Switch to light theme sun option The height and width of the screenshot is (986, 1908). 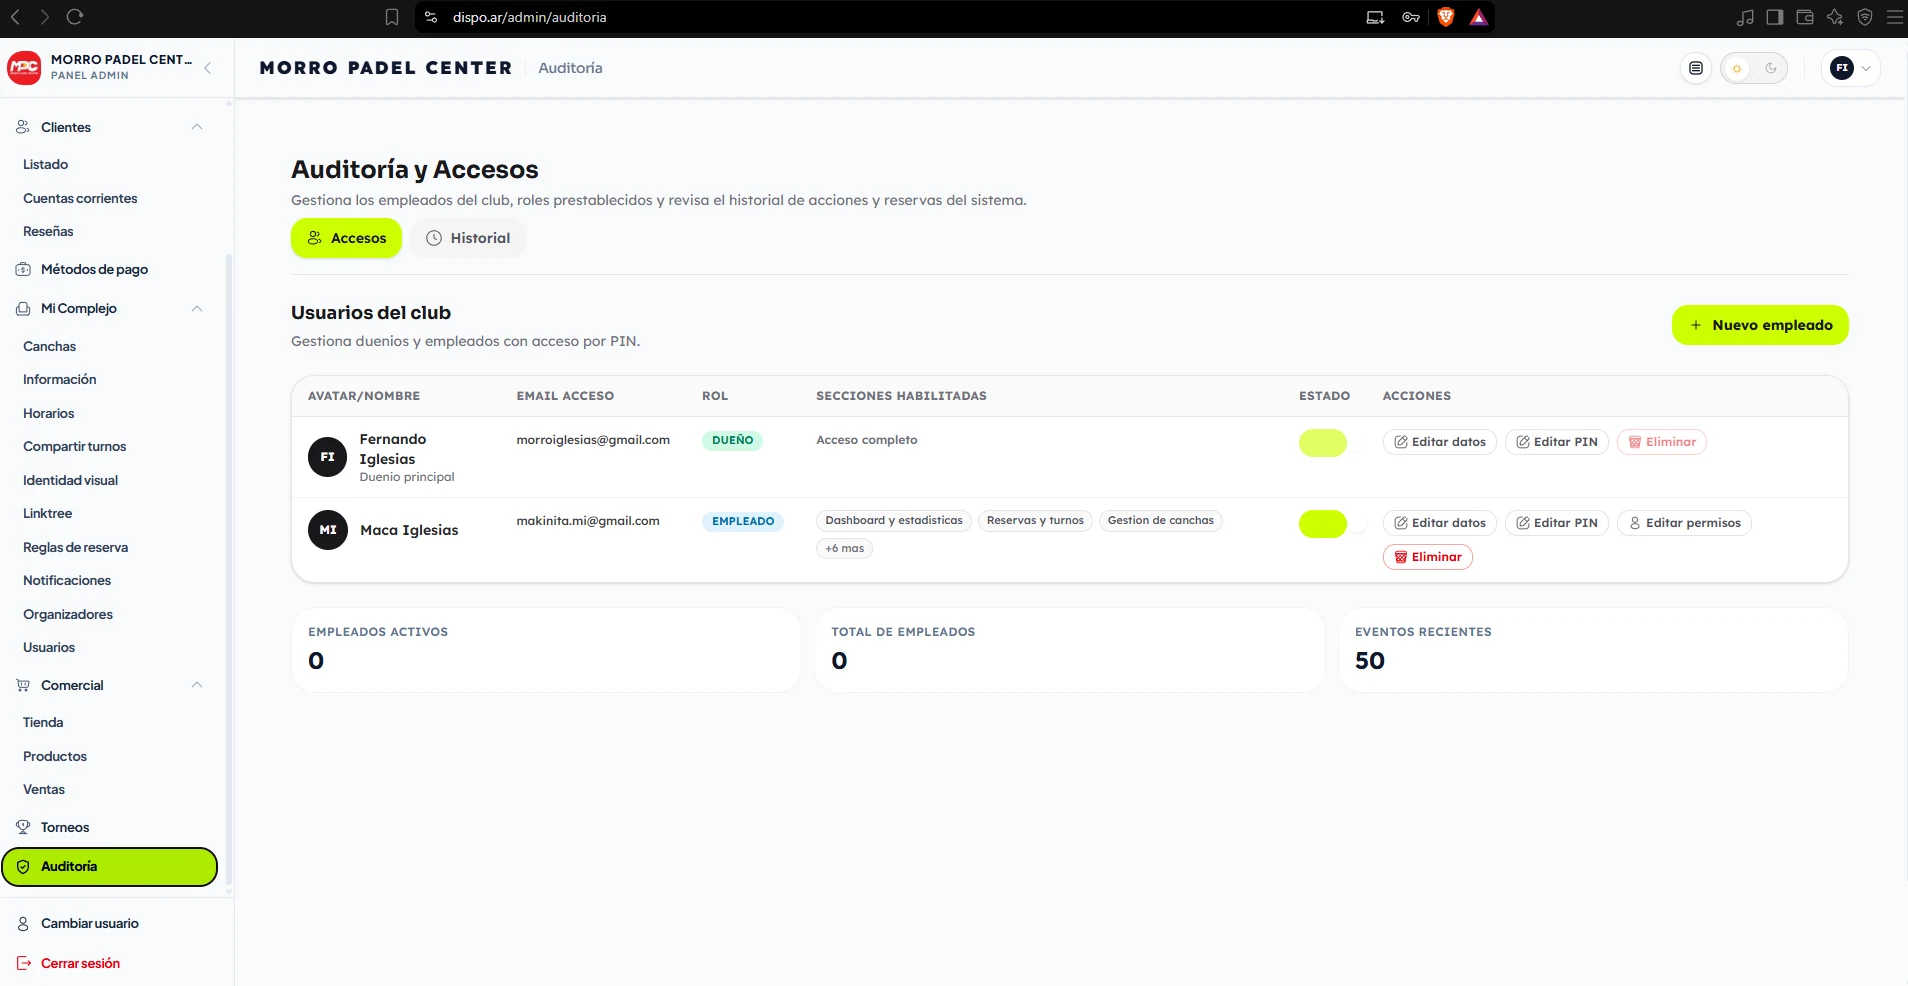click(x=1737, y=68)
